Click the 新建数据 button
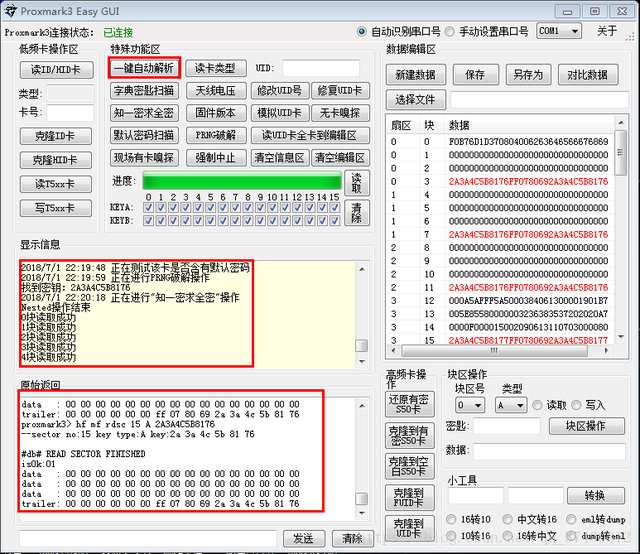 click(416, 75)
